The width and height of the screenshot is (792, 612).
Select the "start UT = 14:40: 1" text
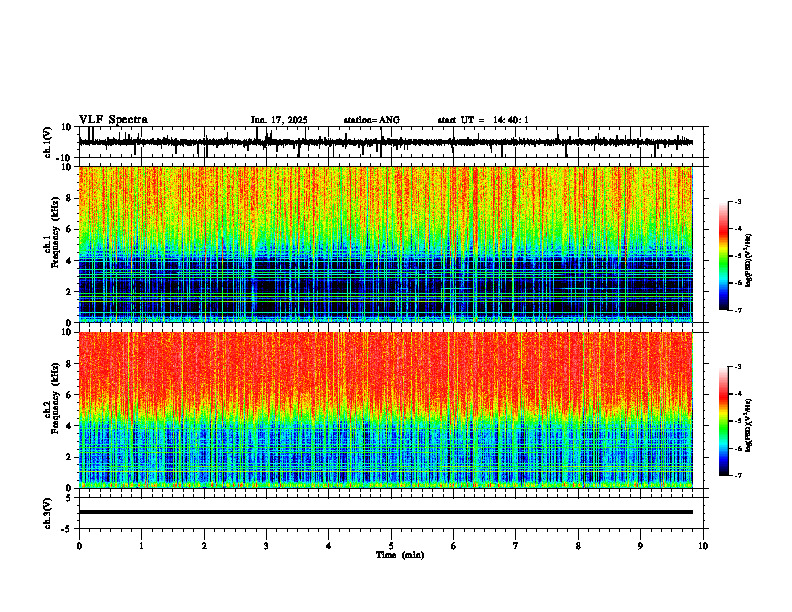pos(483,120)
